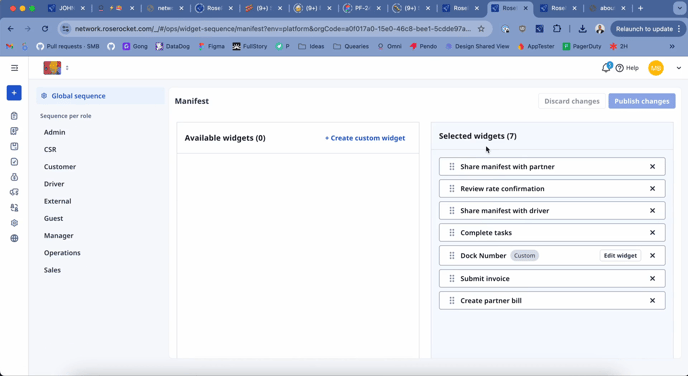Go back with the browser back arrow
688x376 pixels.
[11, 29]
